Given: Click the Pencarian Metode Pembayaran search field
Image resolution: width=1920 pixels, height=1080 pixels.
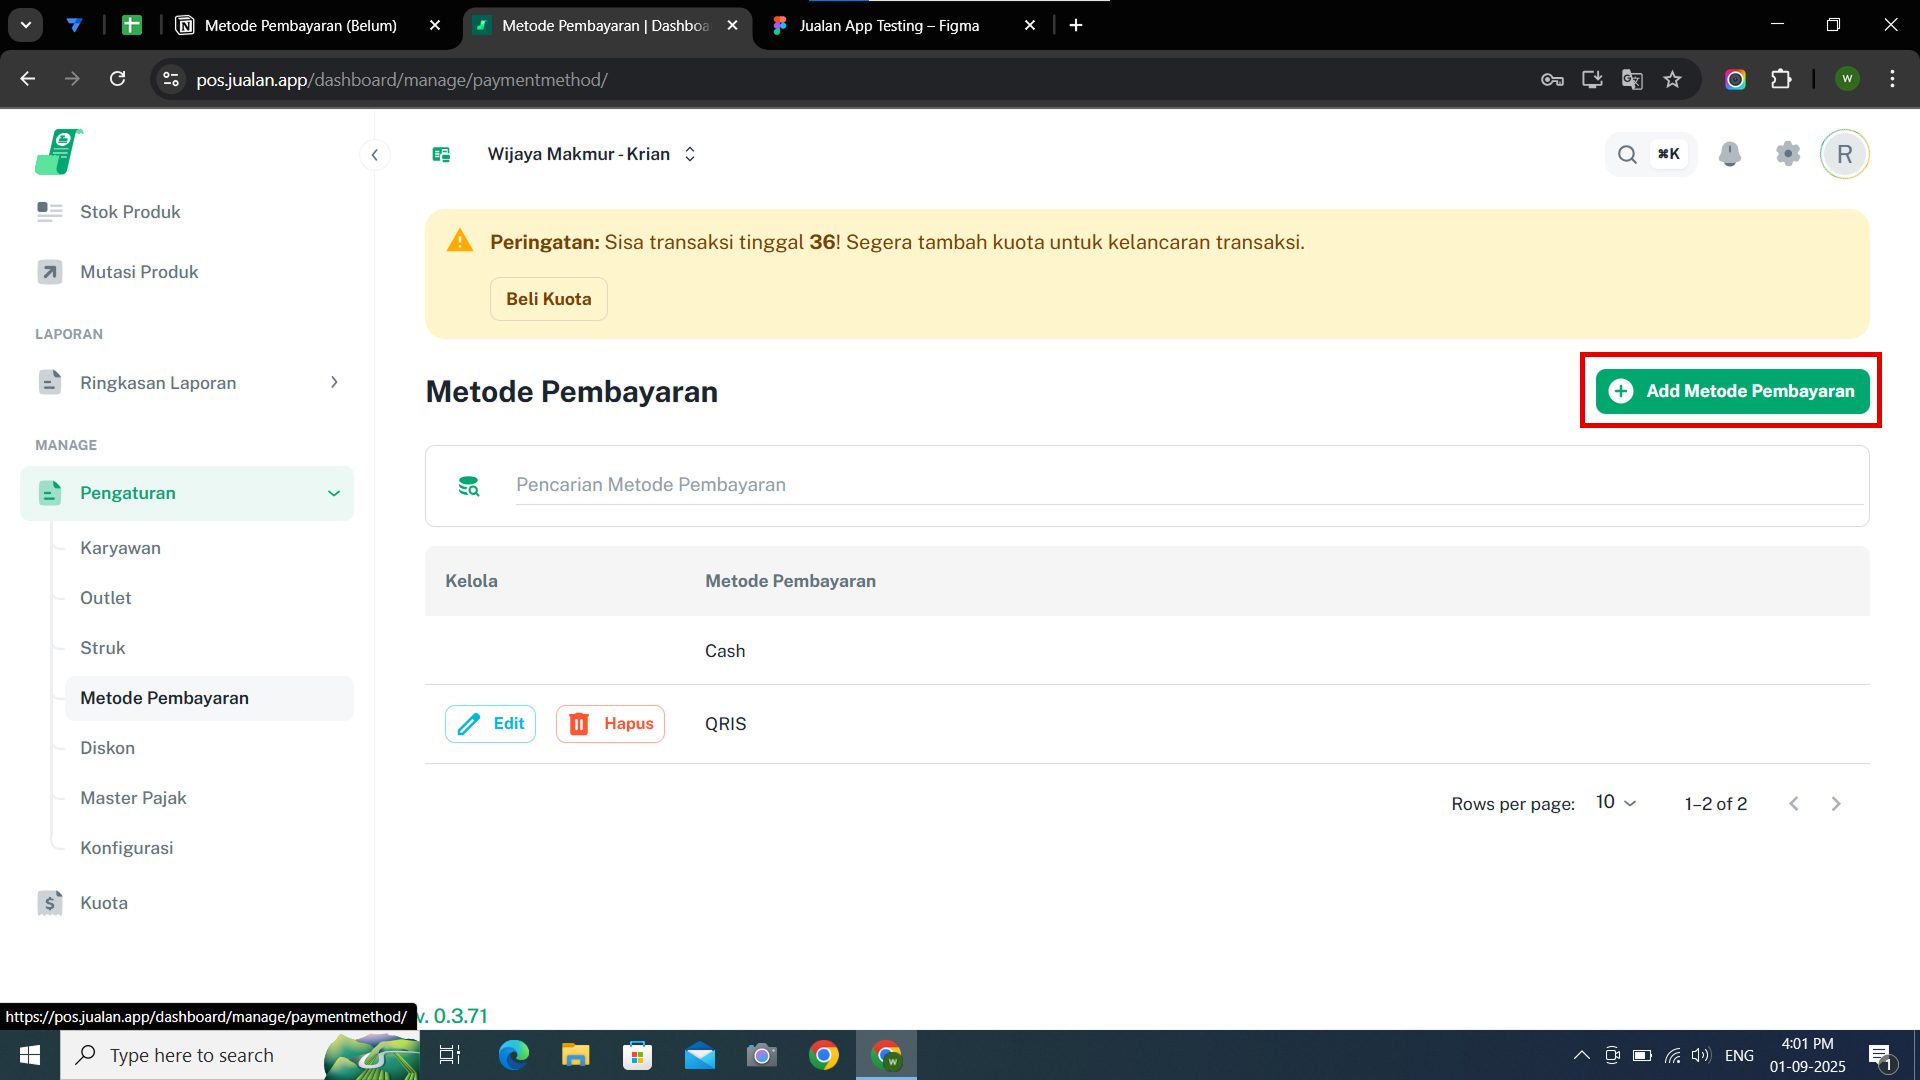Looking at the screenshot, I should 1187,485.
